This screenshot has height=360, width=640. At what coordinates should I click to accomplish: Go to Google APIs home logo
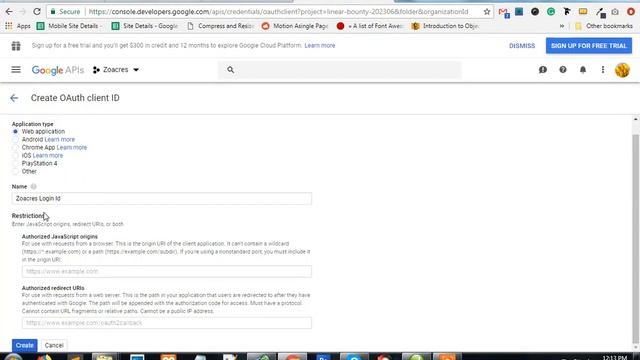[58, 70]
